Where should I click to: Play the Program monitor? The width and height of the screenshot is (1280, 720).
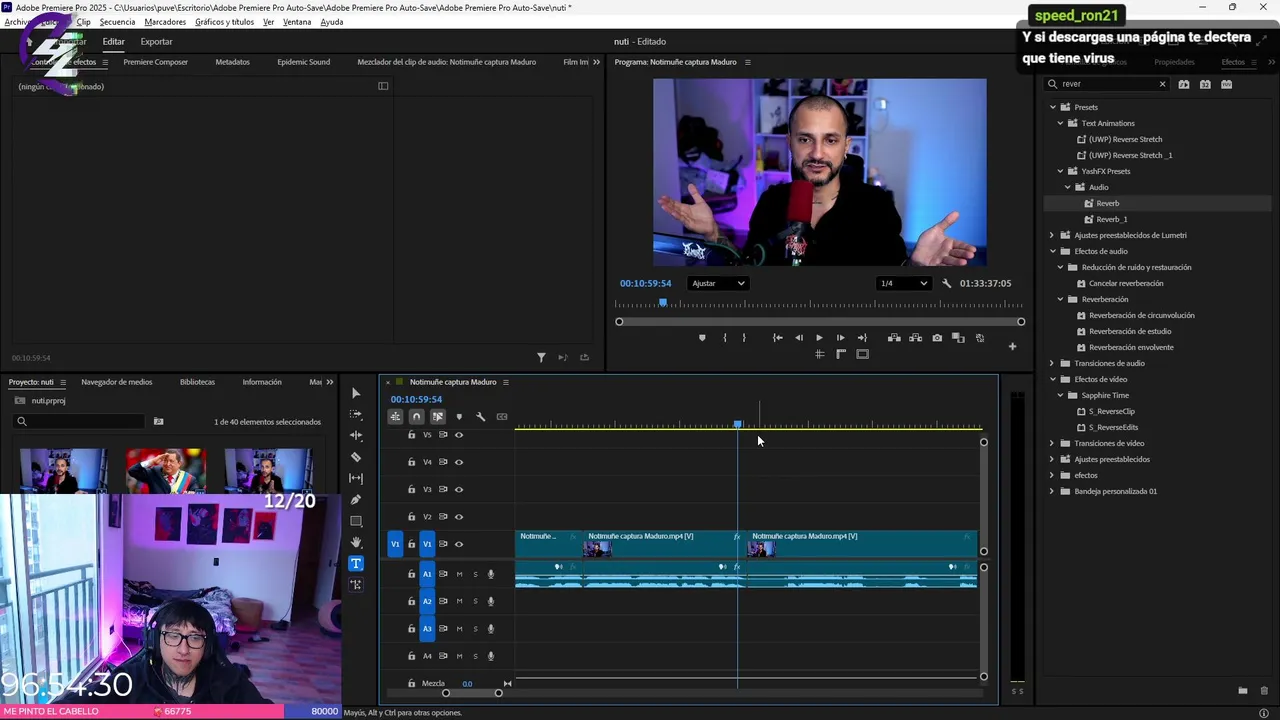coord(819,338)
